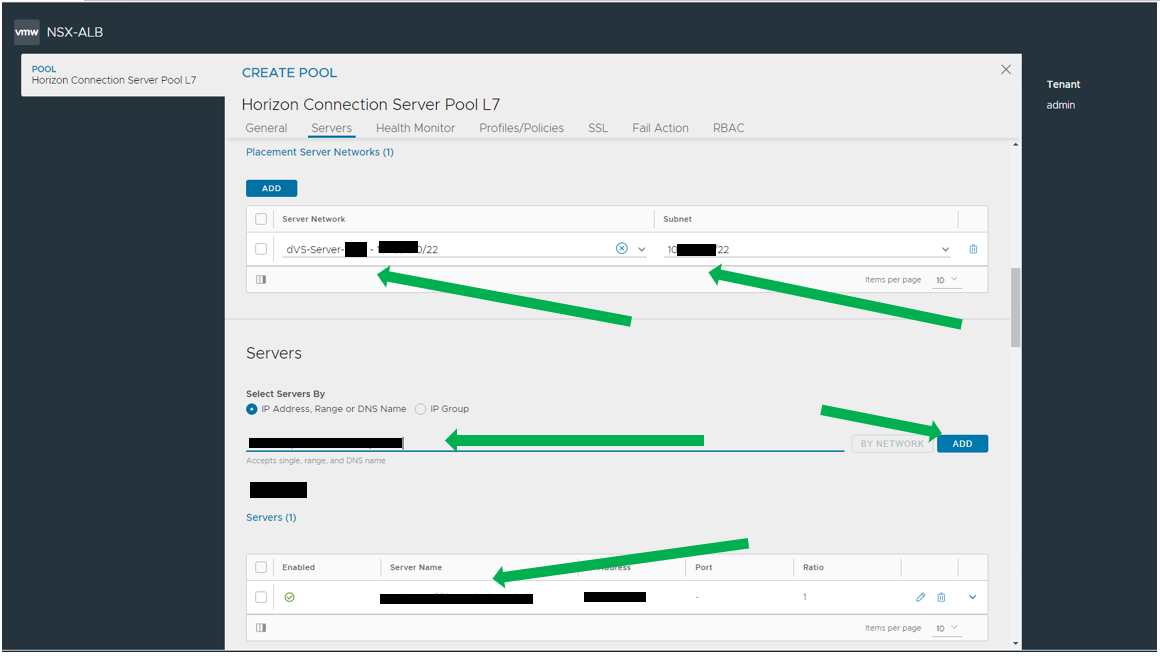Open the Servers tab

click(x=331, y=128)
